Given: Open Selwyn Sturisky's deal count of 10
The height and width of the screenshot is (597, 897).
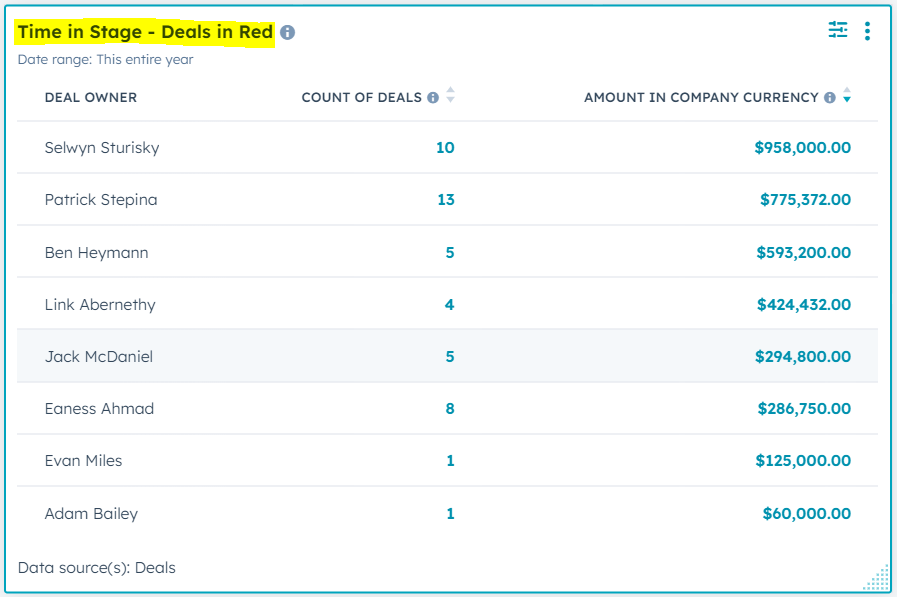Looking at the screenshot, I should point(445,148).
